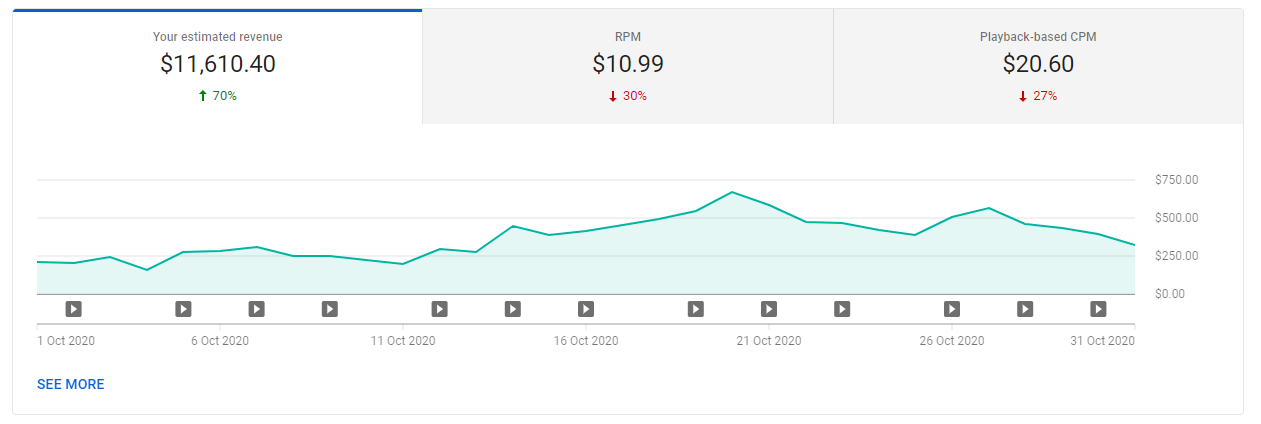Open video marker above the 21 Oct 2020 label
The height and width of the screenshot is (424, 1261).
[769, 309]
